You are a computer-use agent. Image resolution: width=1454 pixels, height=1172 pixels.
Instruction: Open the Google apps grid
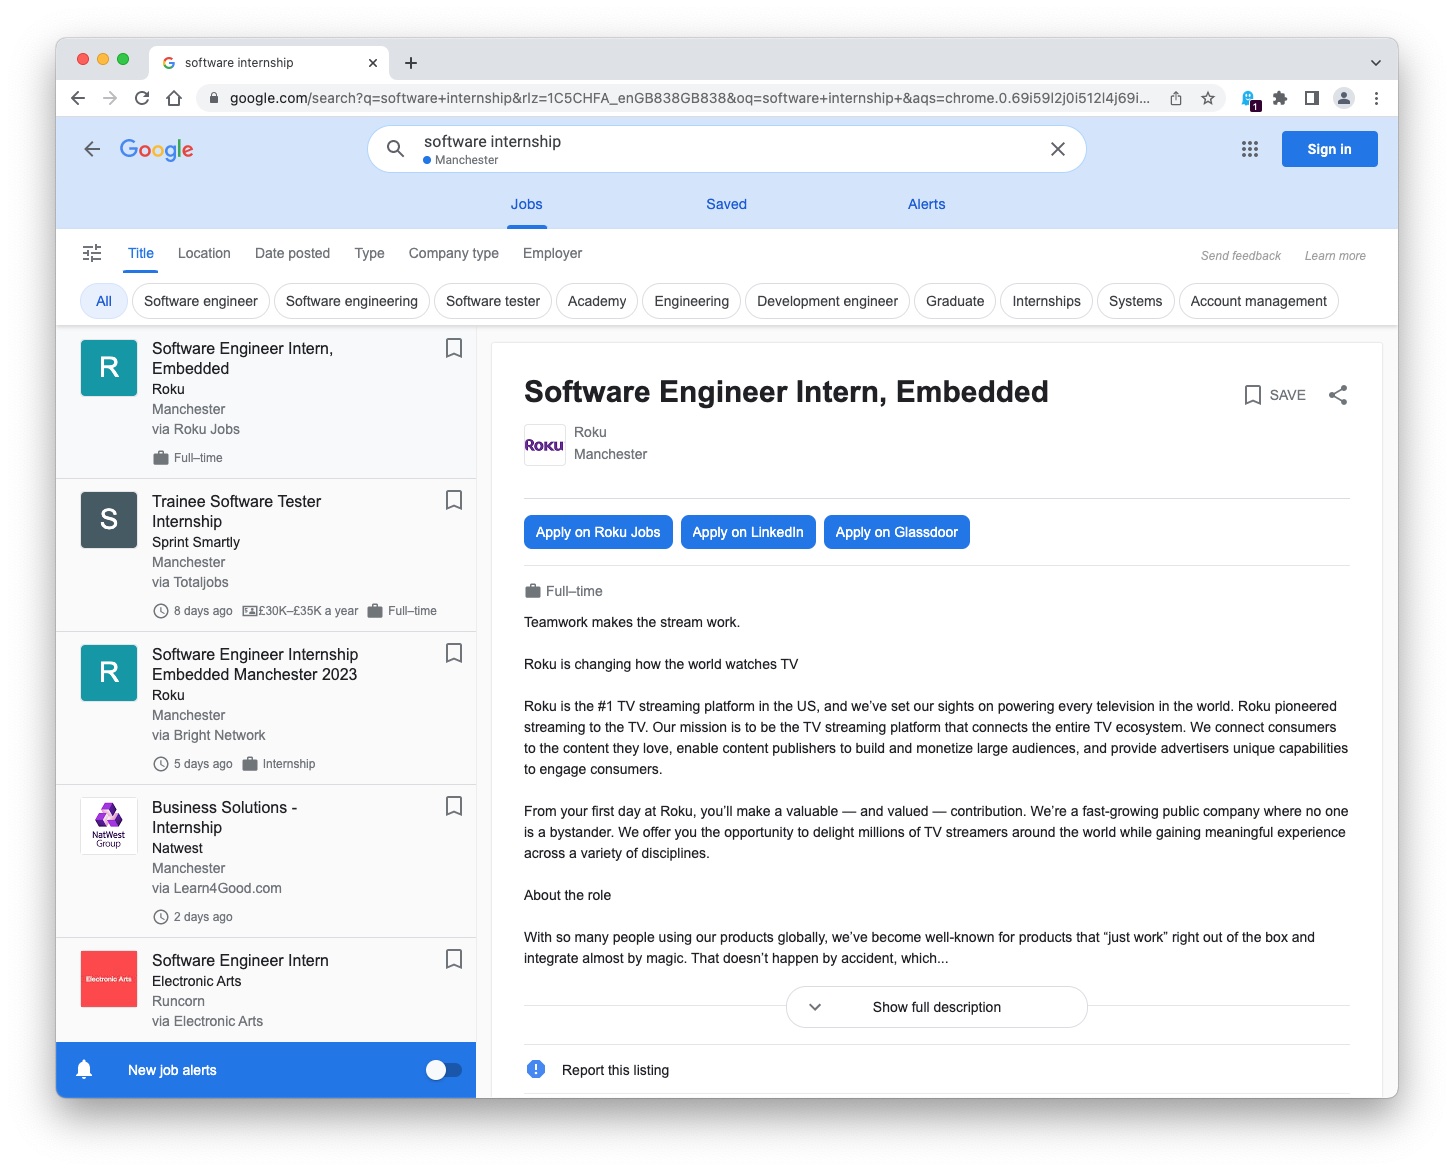pos(1250,149)
